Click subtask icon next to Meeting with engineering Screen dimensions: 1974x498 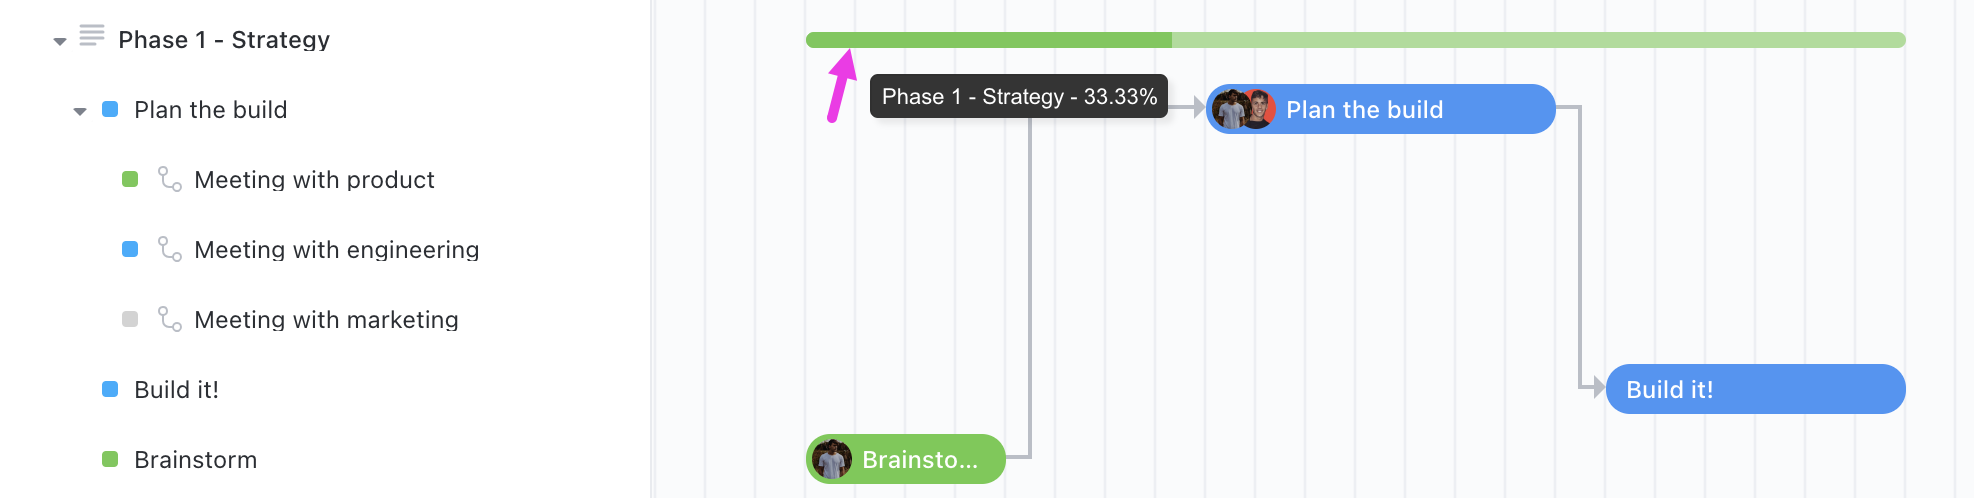169,249
